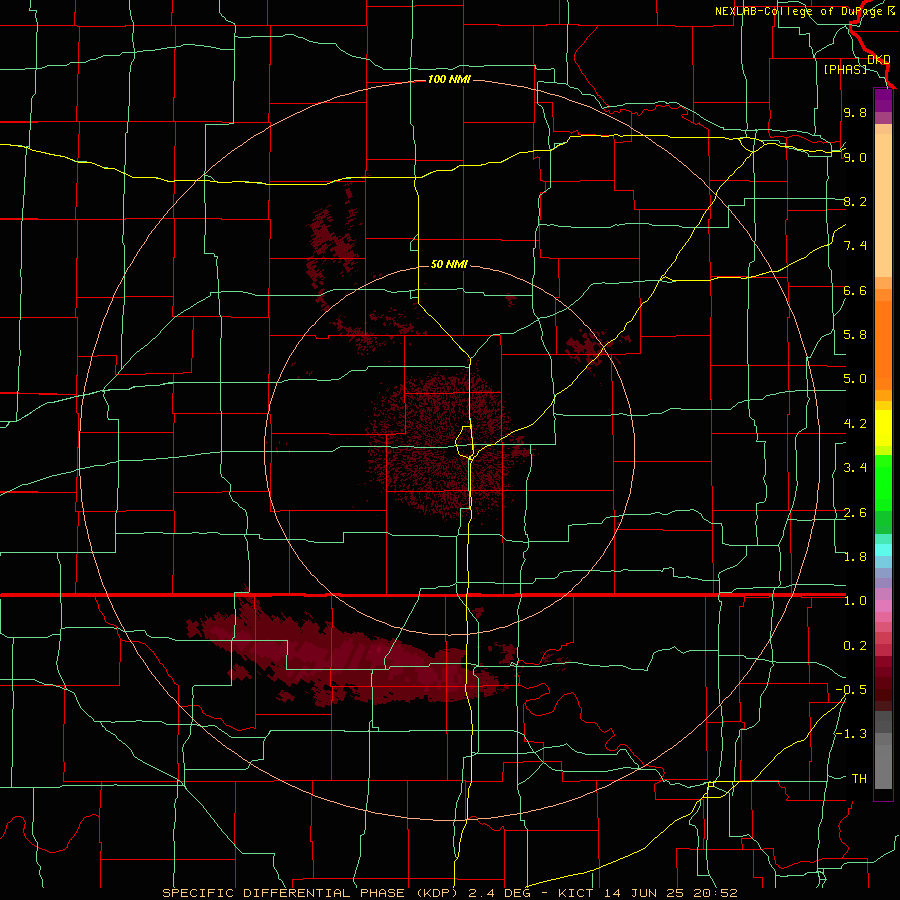Click the Specific Differential Phase caption at bottom
900x900 pixels.
point(449,893)
